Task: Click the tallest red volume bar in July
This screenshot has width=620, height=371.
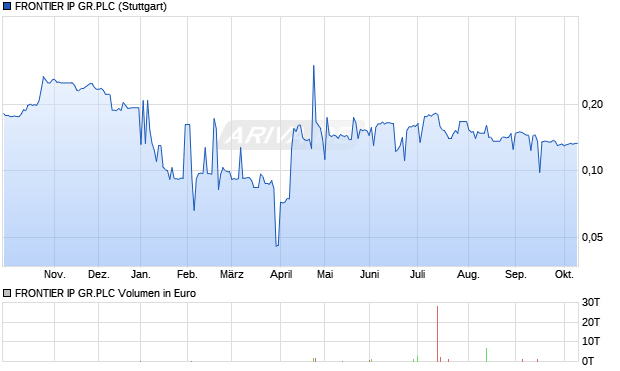Action: 437,334
